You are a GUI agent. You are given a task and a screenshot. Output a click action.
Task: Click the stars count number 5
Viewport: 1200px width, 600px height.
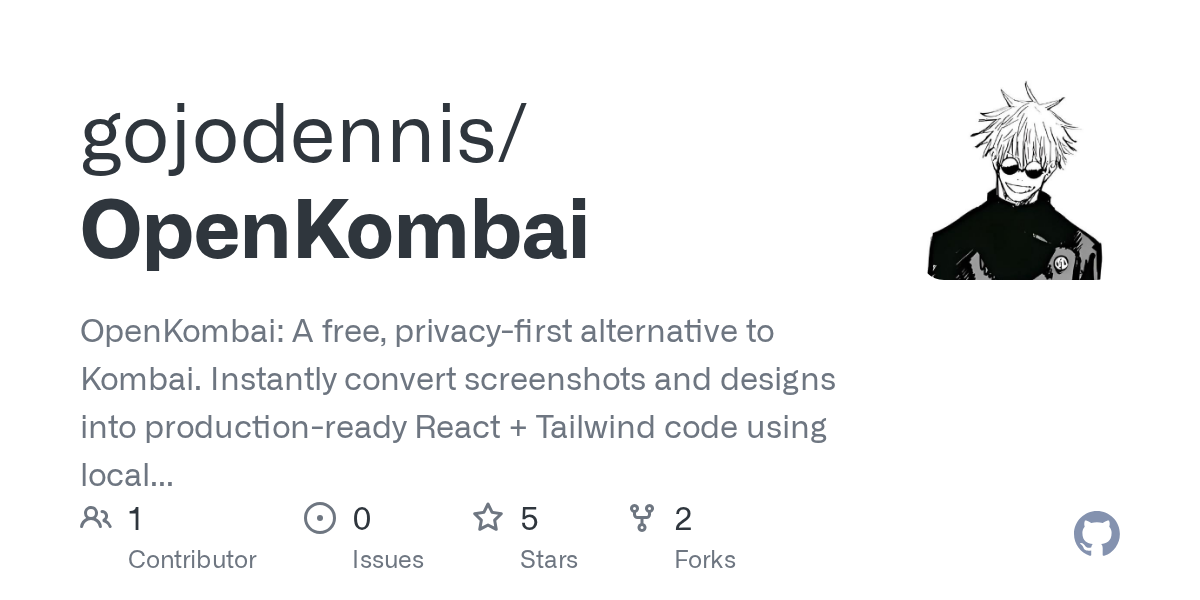(530, 519)
